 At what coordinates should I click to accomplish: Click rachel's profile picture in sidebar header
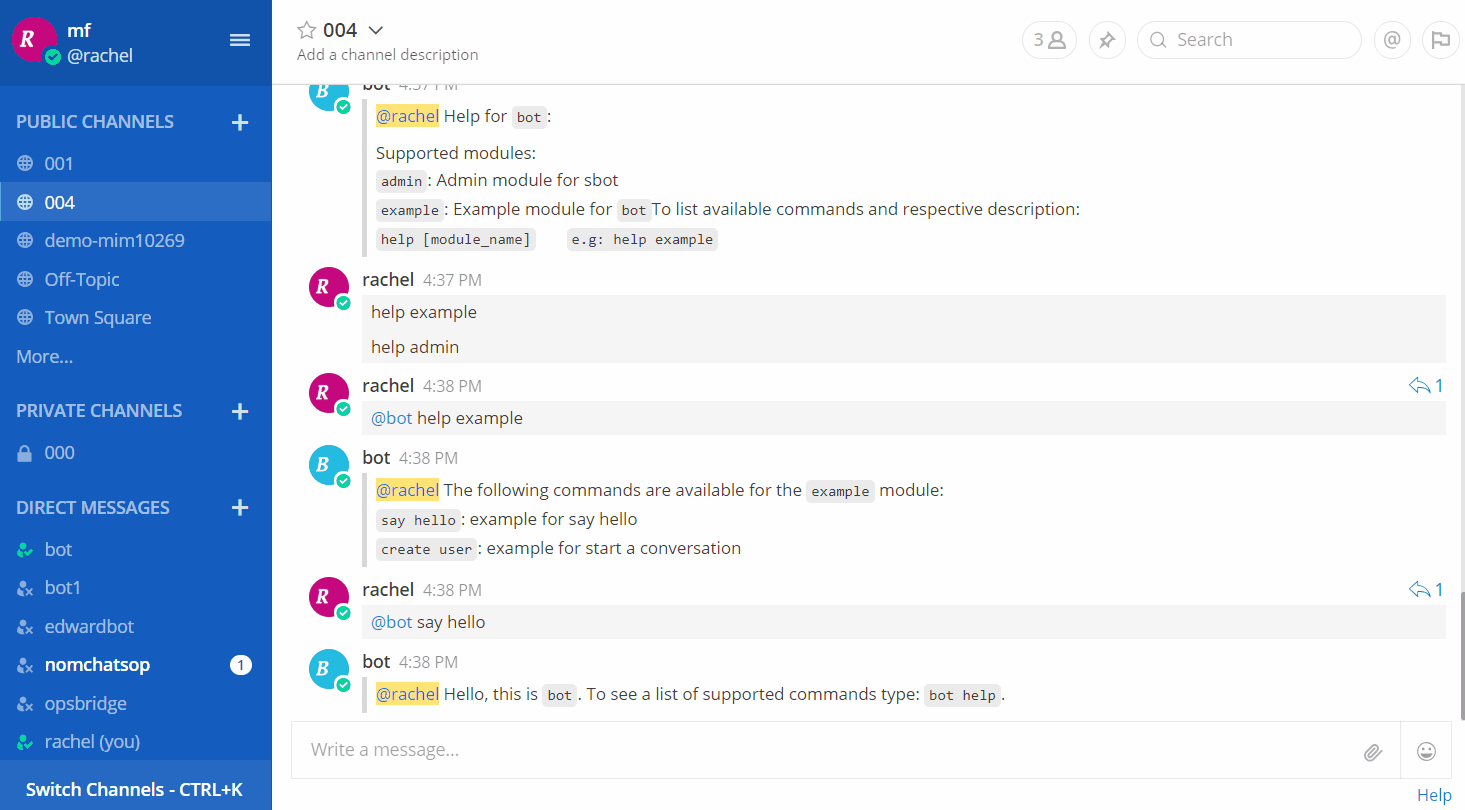[x=34, y=40]
